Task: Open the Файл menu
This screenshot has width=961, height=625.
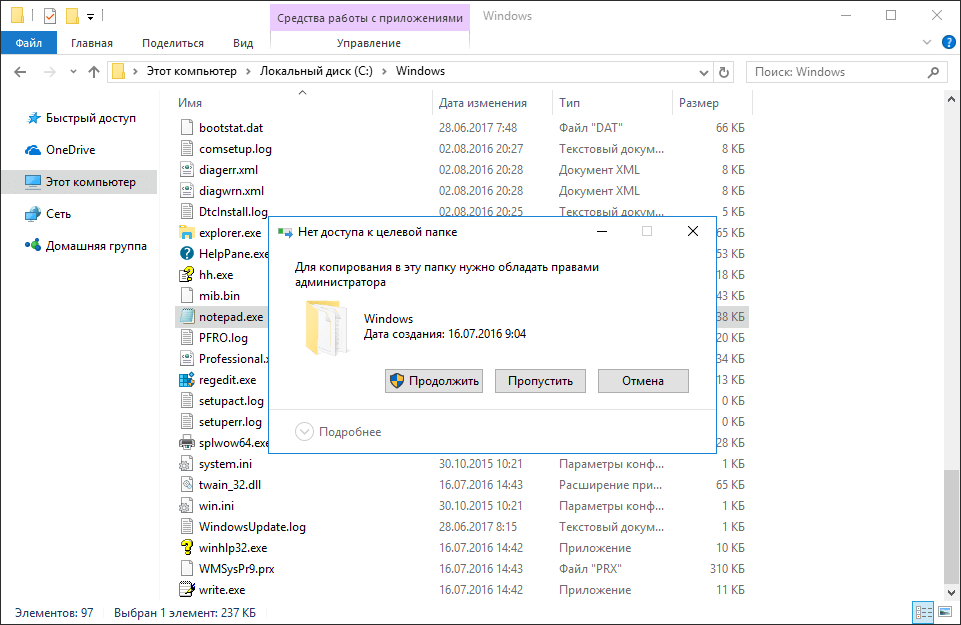Action: [x=28, y=42]
